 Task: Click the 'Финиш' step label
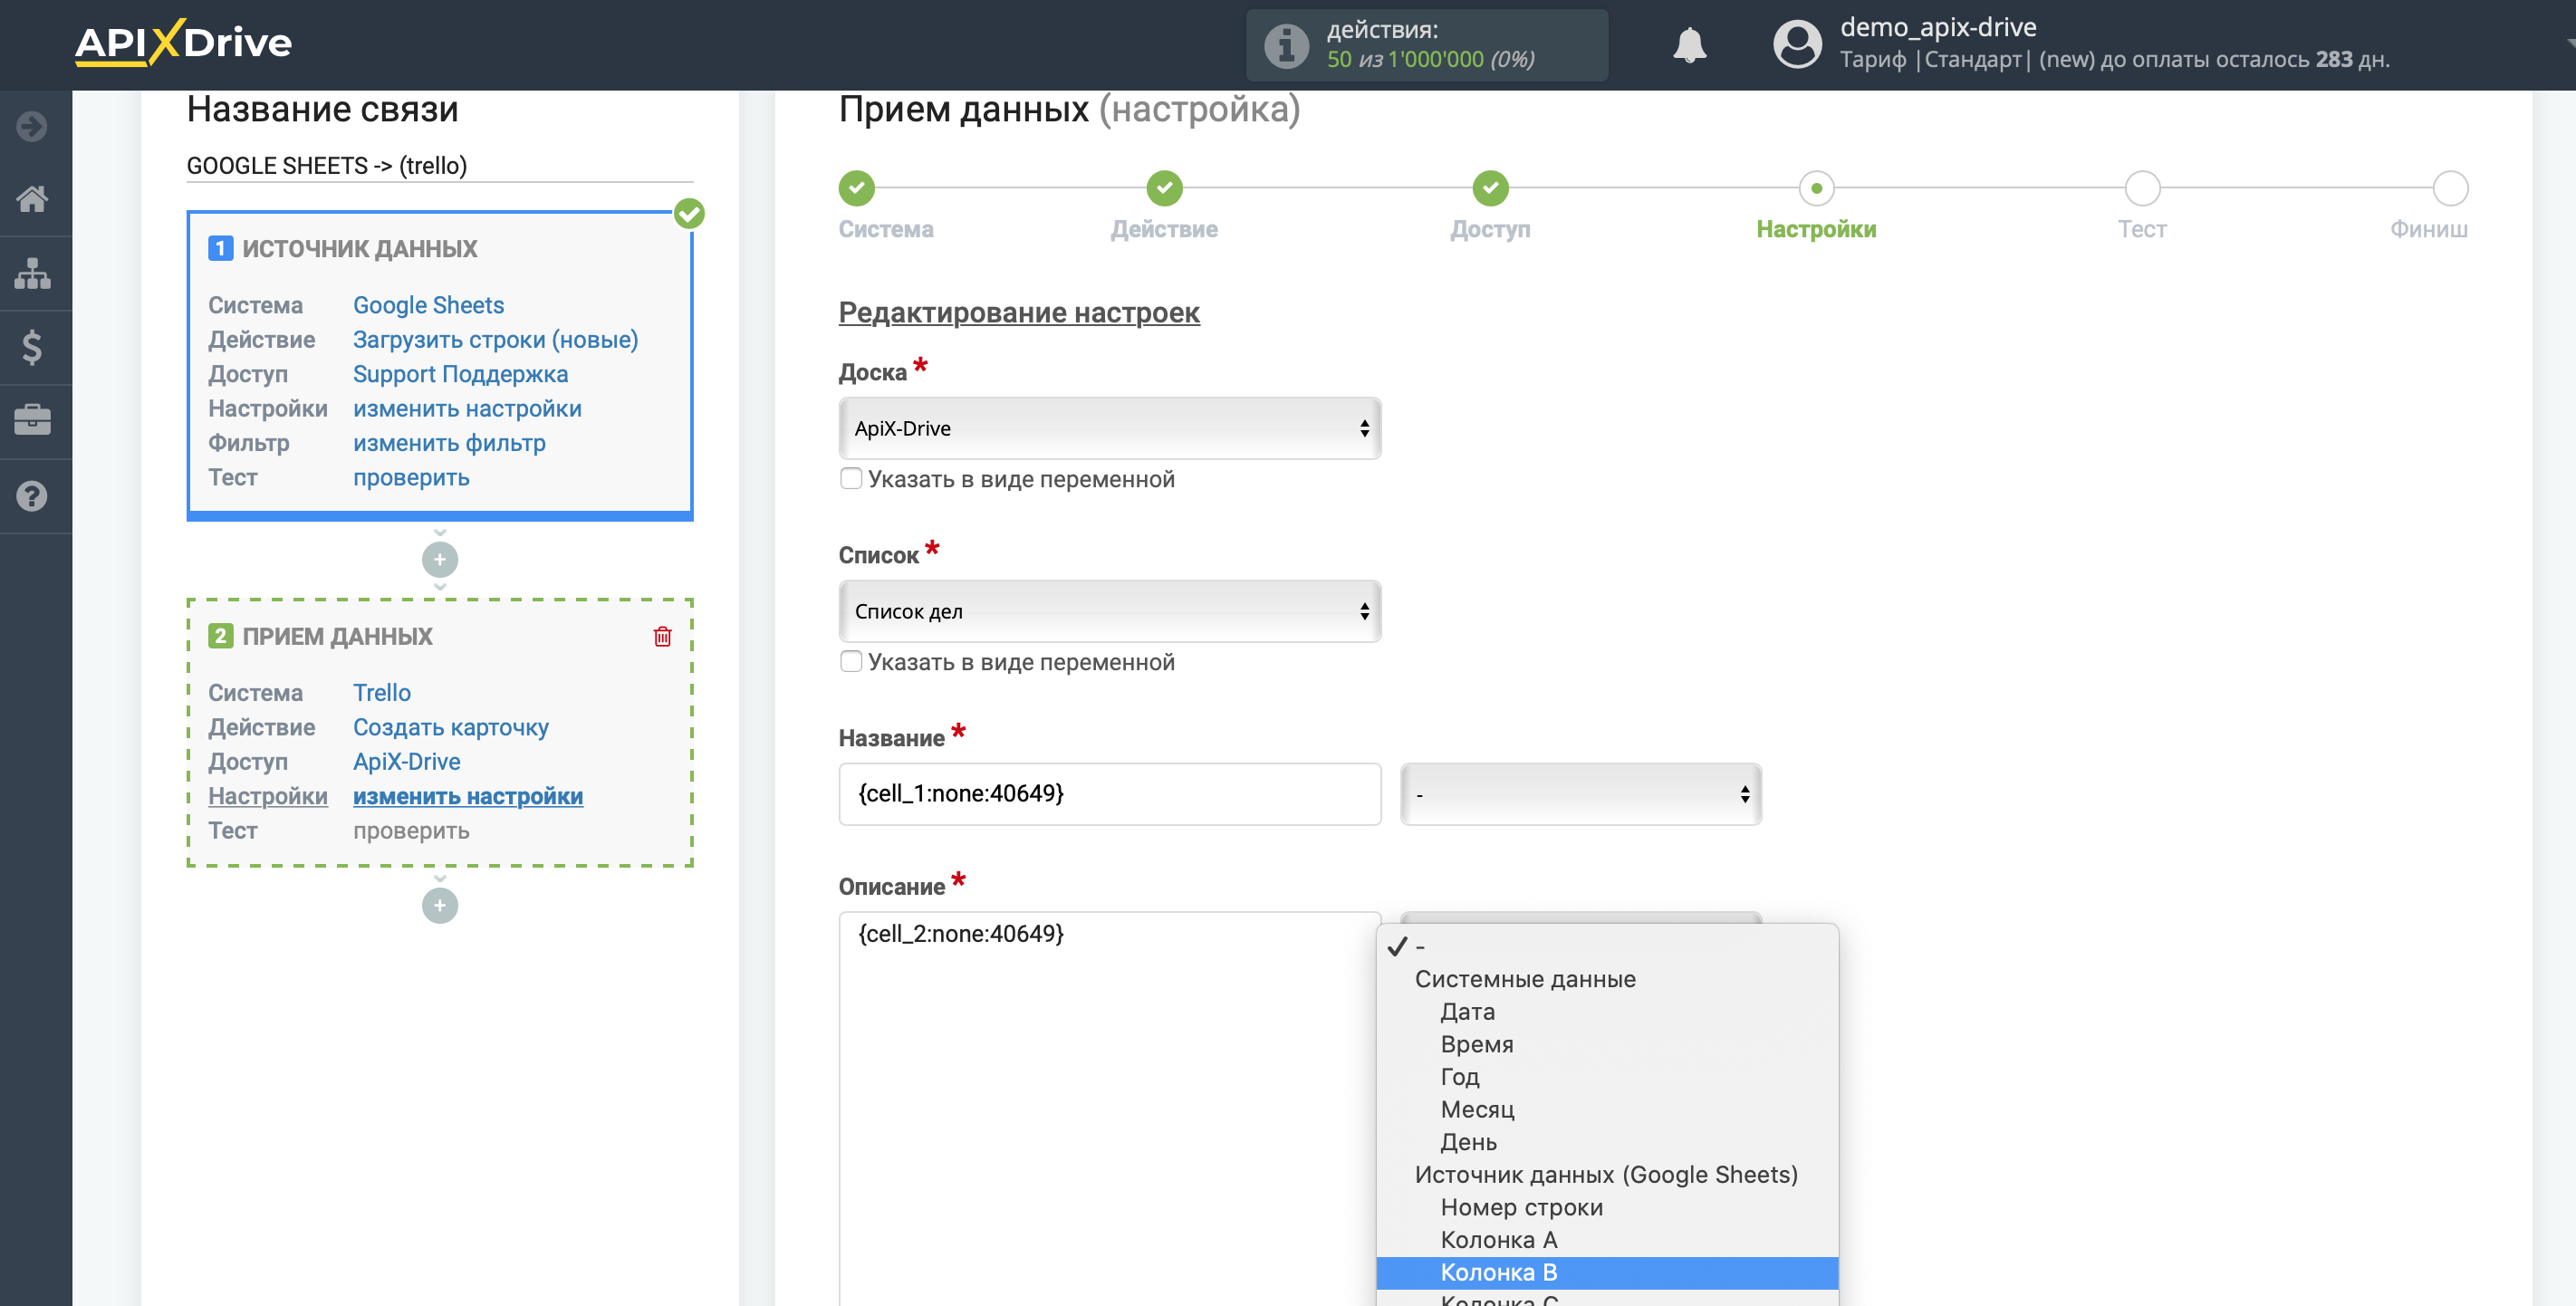tap(2428, 229)
